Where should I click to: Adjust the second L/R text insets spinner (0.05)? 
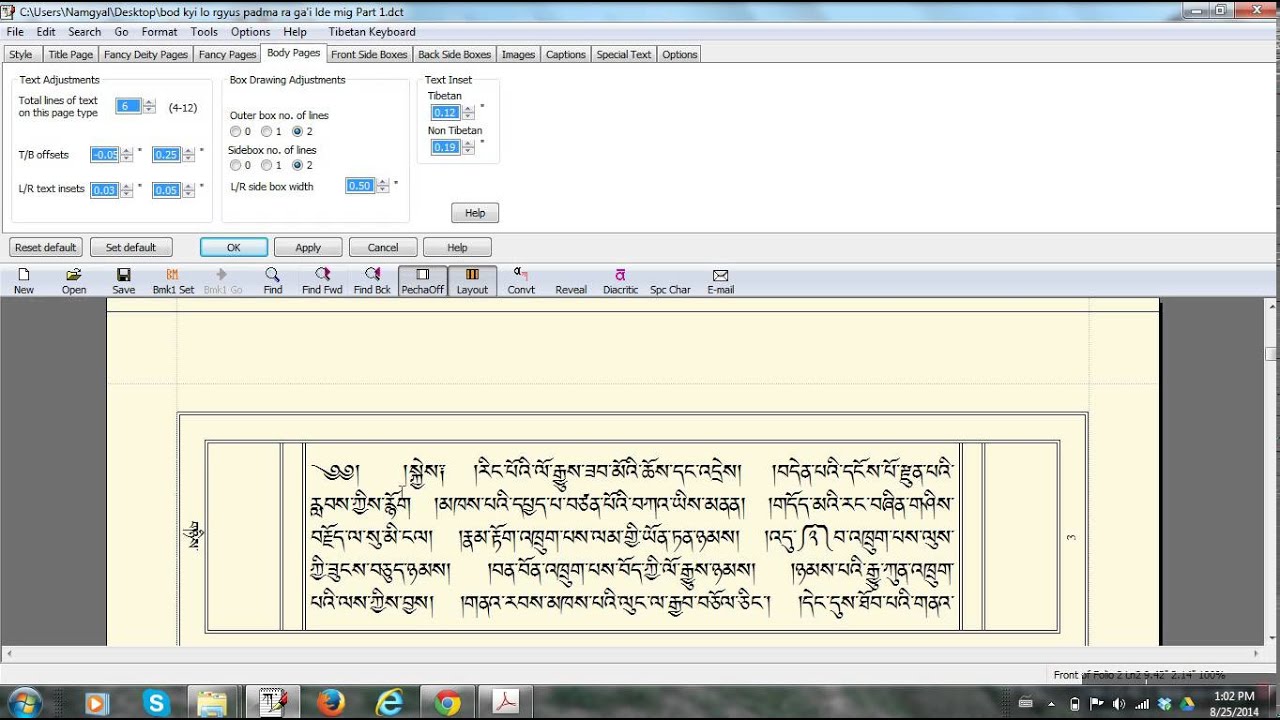coord(188,190)
